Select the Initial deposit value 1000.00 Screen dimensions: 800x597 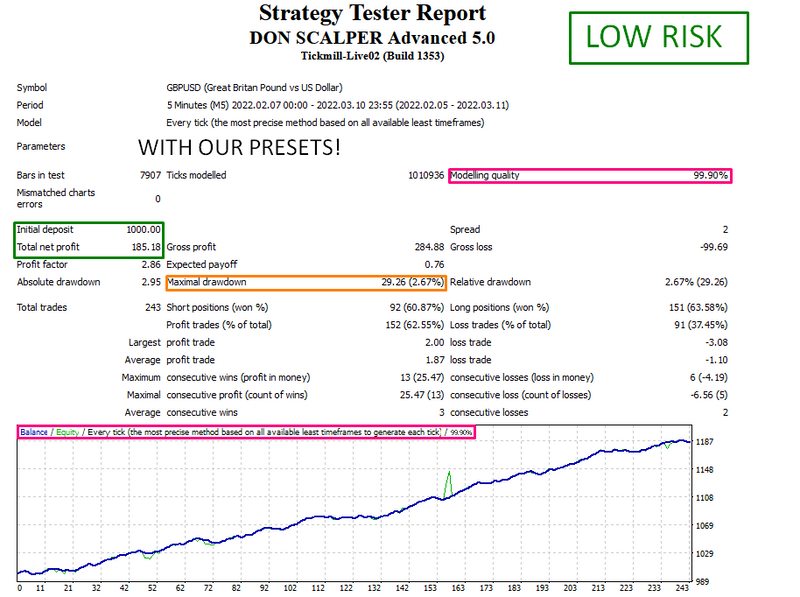point(143,230)
